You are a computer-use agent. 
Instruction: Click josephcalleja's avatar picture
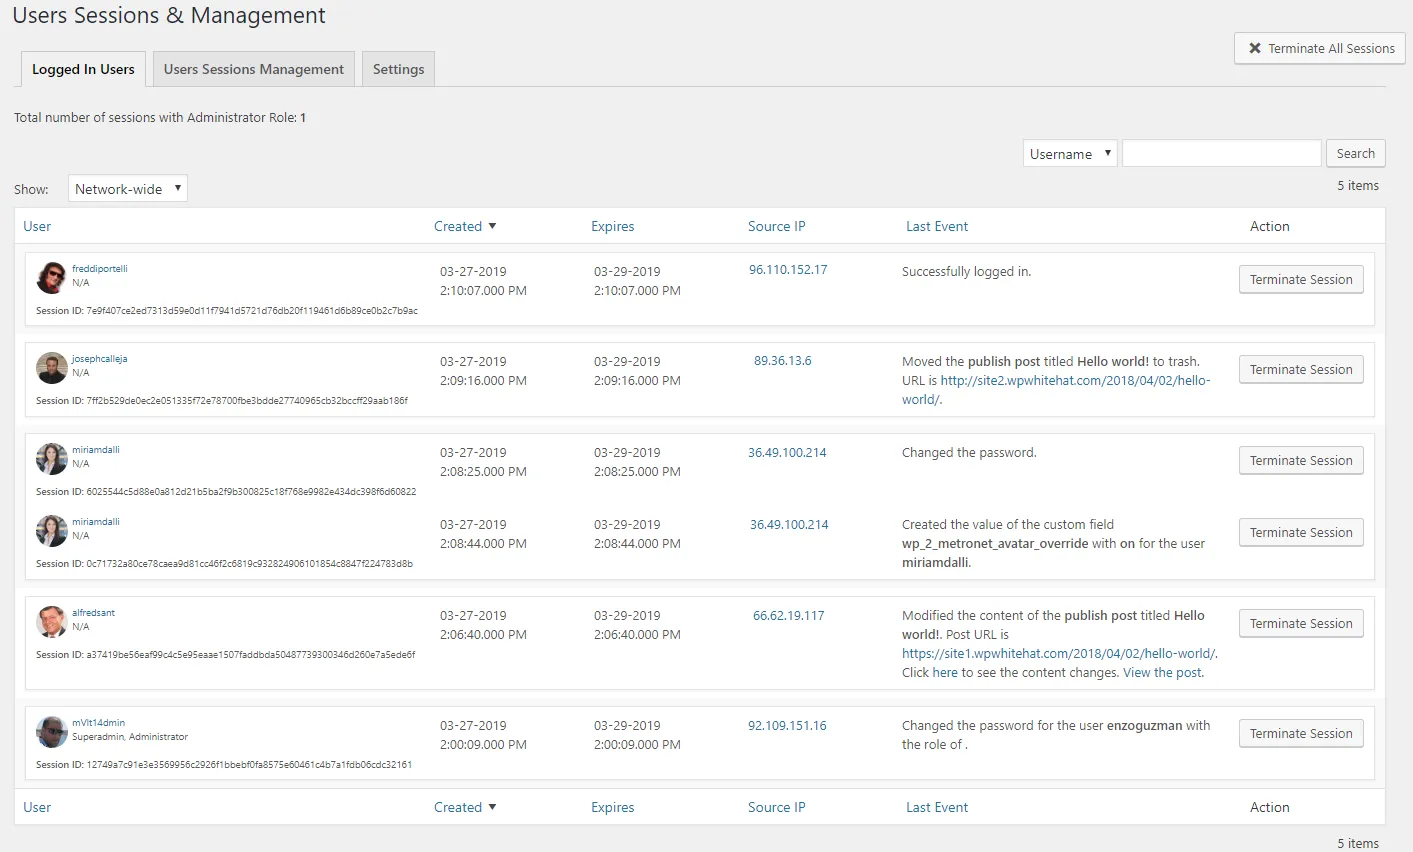(51, 368)
